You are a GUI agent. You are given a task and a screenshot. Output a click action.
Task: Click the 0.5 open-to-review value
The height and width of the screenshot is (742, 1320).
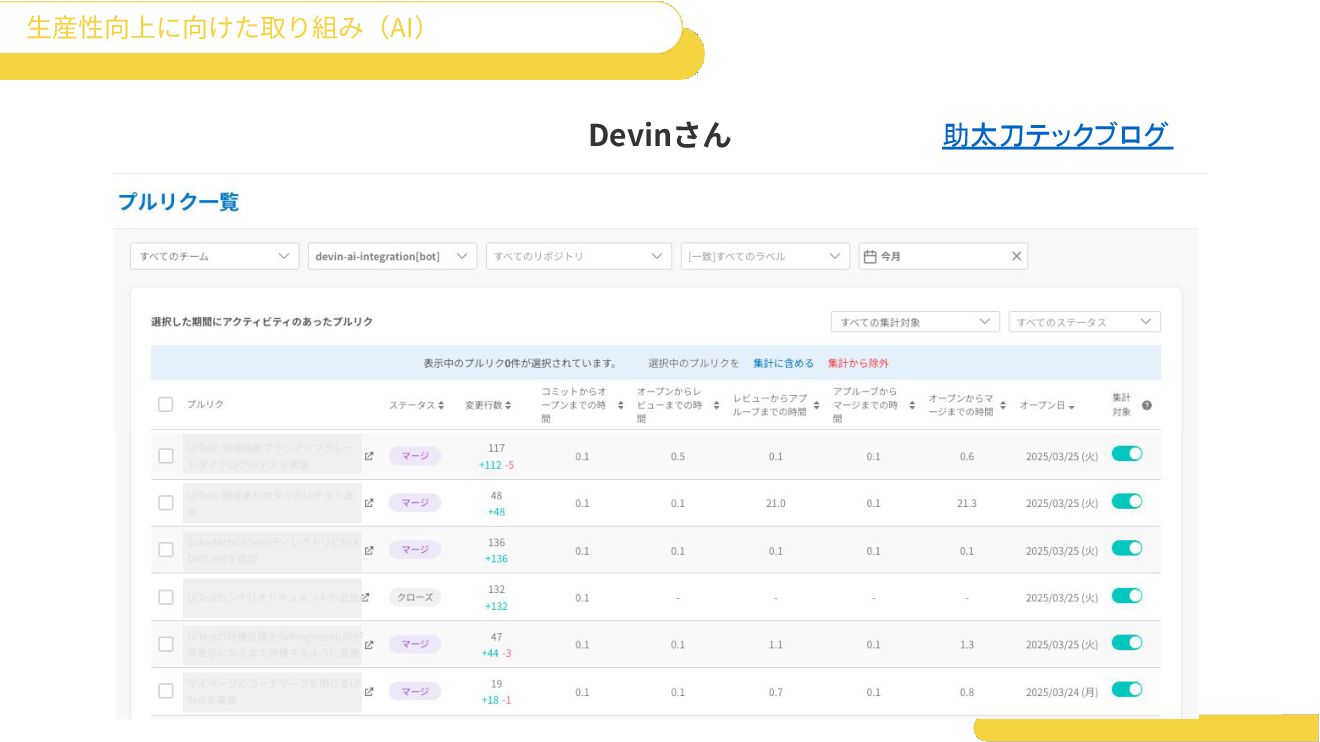(678, 456)
